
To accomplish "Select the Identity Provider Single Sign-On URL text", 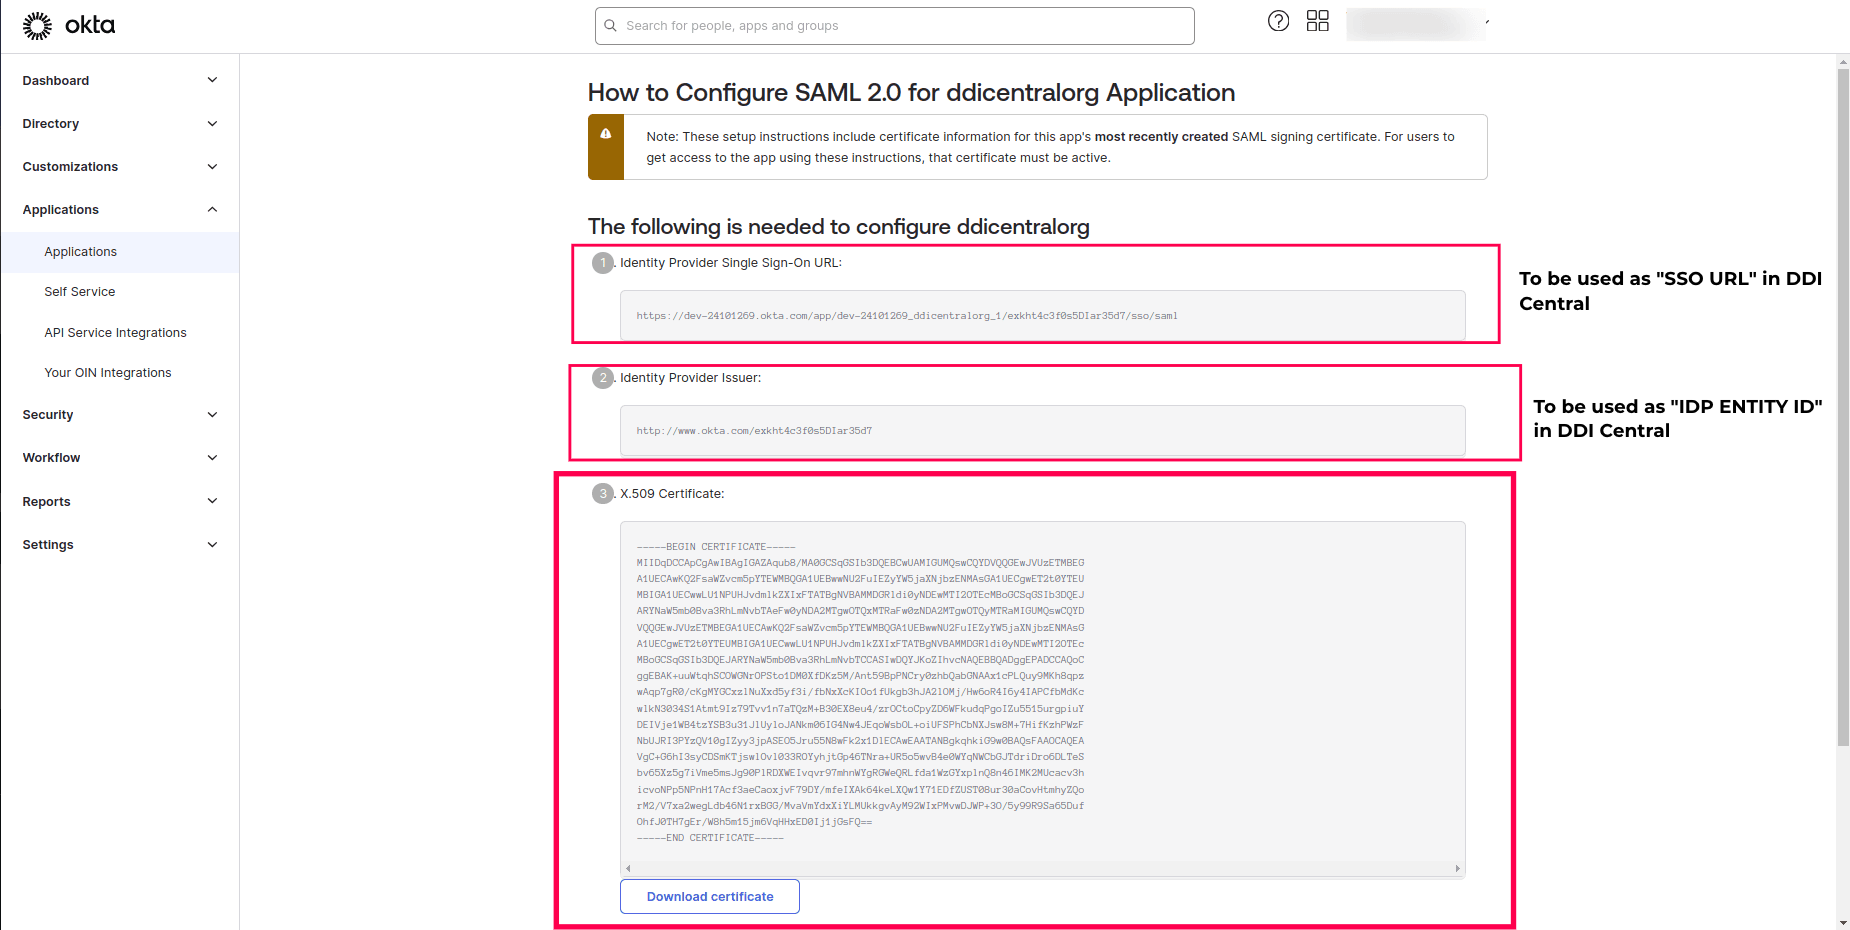I will coord(907,316).
